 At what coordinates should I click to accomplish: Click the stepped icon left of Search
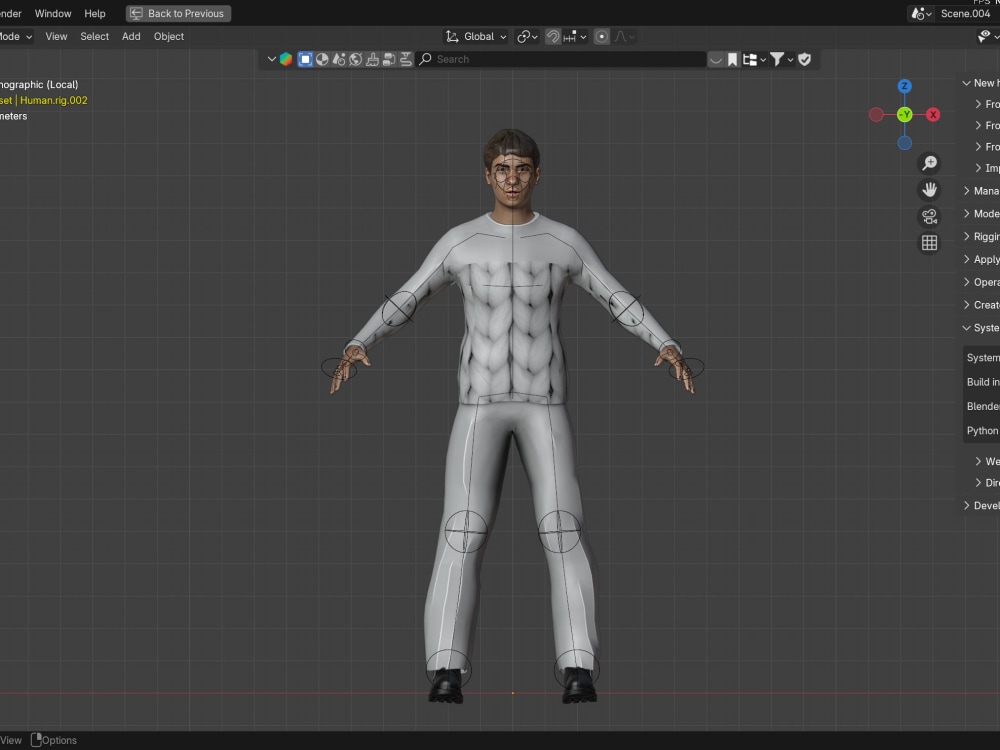[406, 59]
